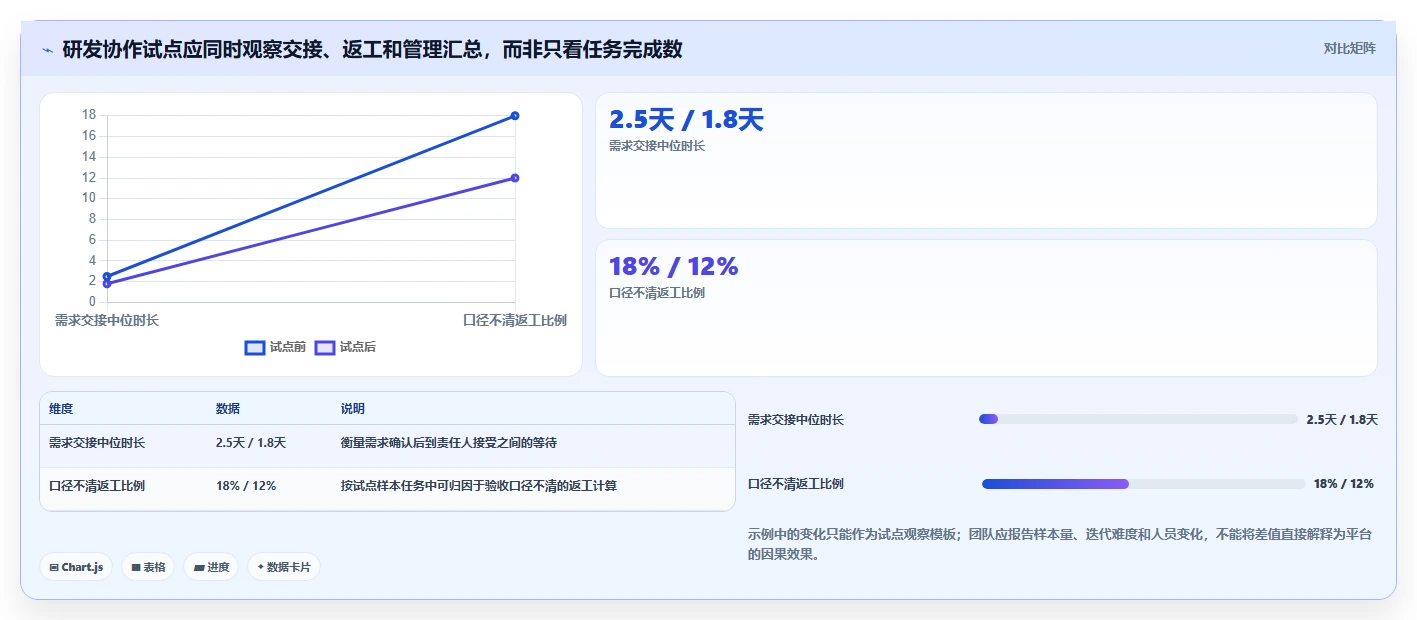
Task: Click the purple 试点后 point at 1.8
Action: coord(107,284)
